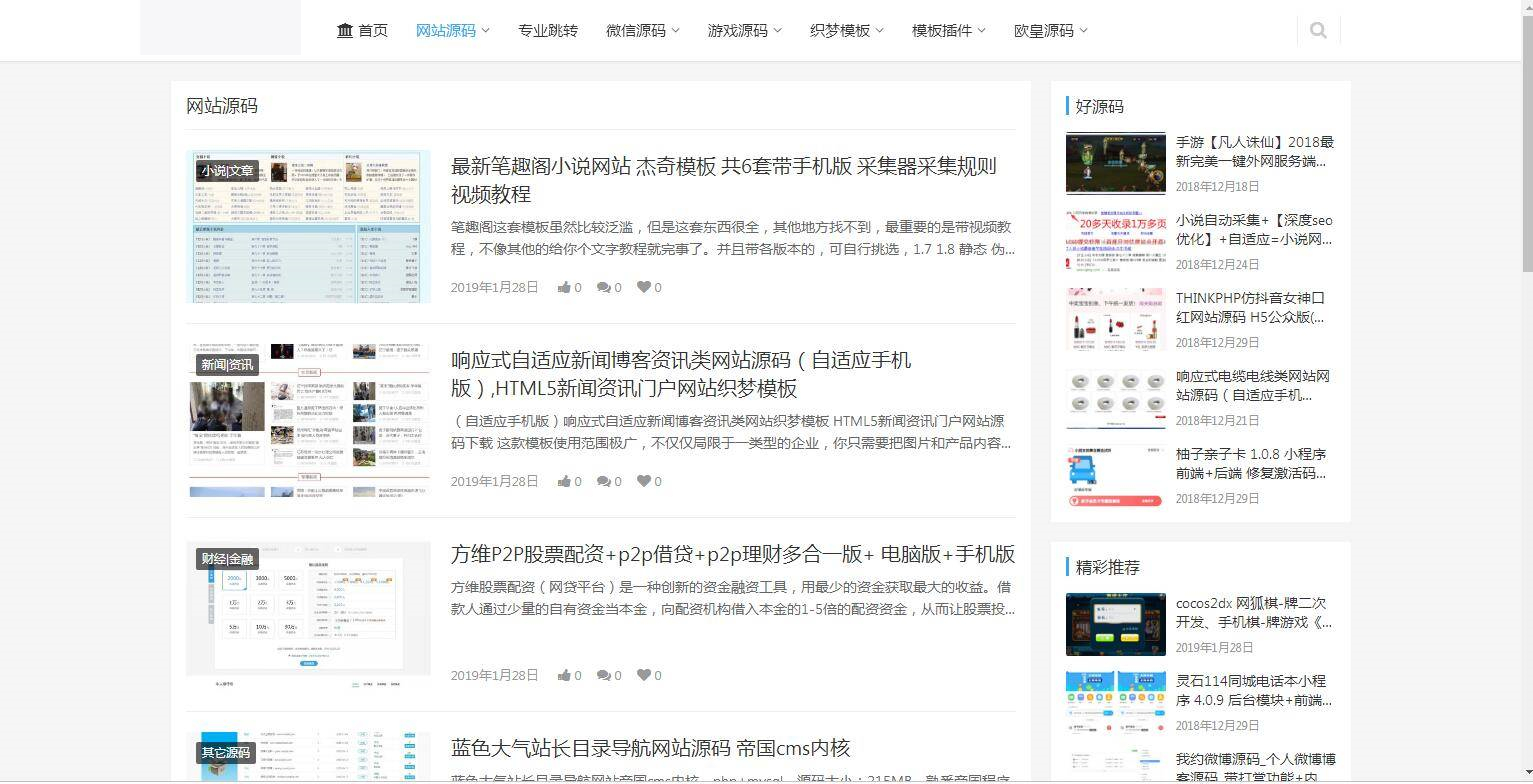This screenshot has width=1533, height=784.
Task: Toggle the heart favorite on 笔趣阁 article
Action: [x=642, y=287]
